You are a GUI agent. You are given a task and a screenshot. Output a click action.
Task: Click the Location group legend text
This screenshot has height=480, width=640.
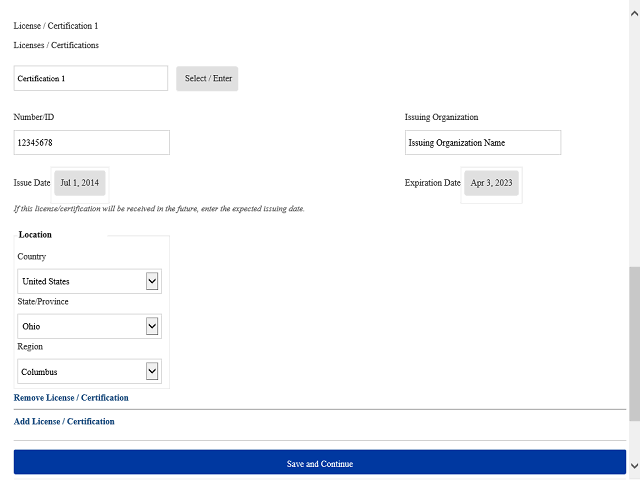(35, 235)
